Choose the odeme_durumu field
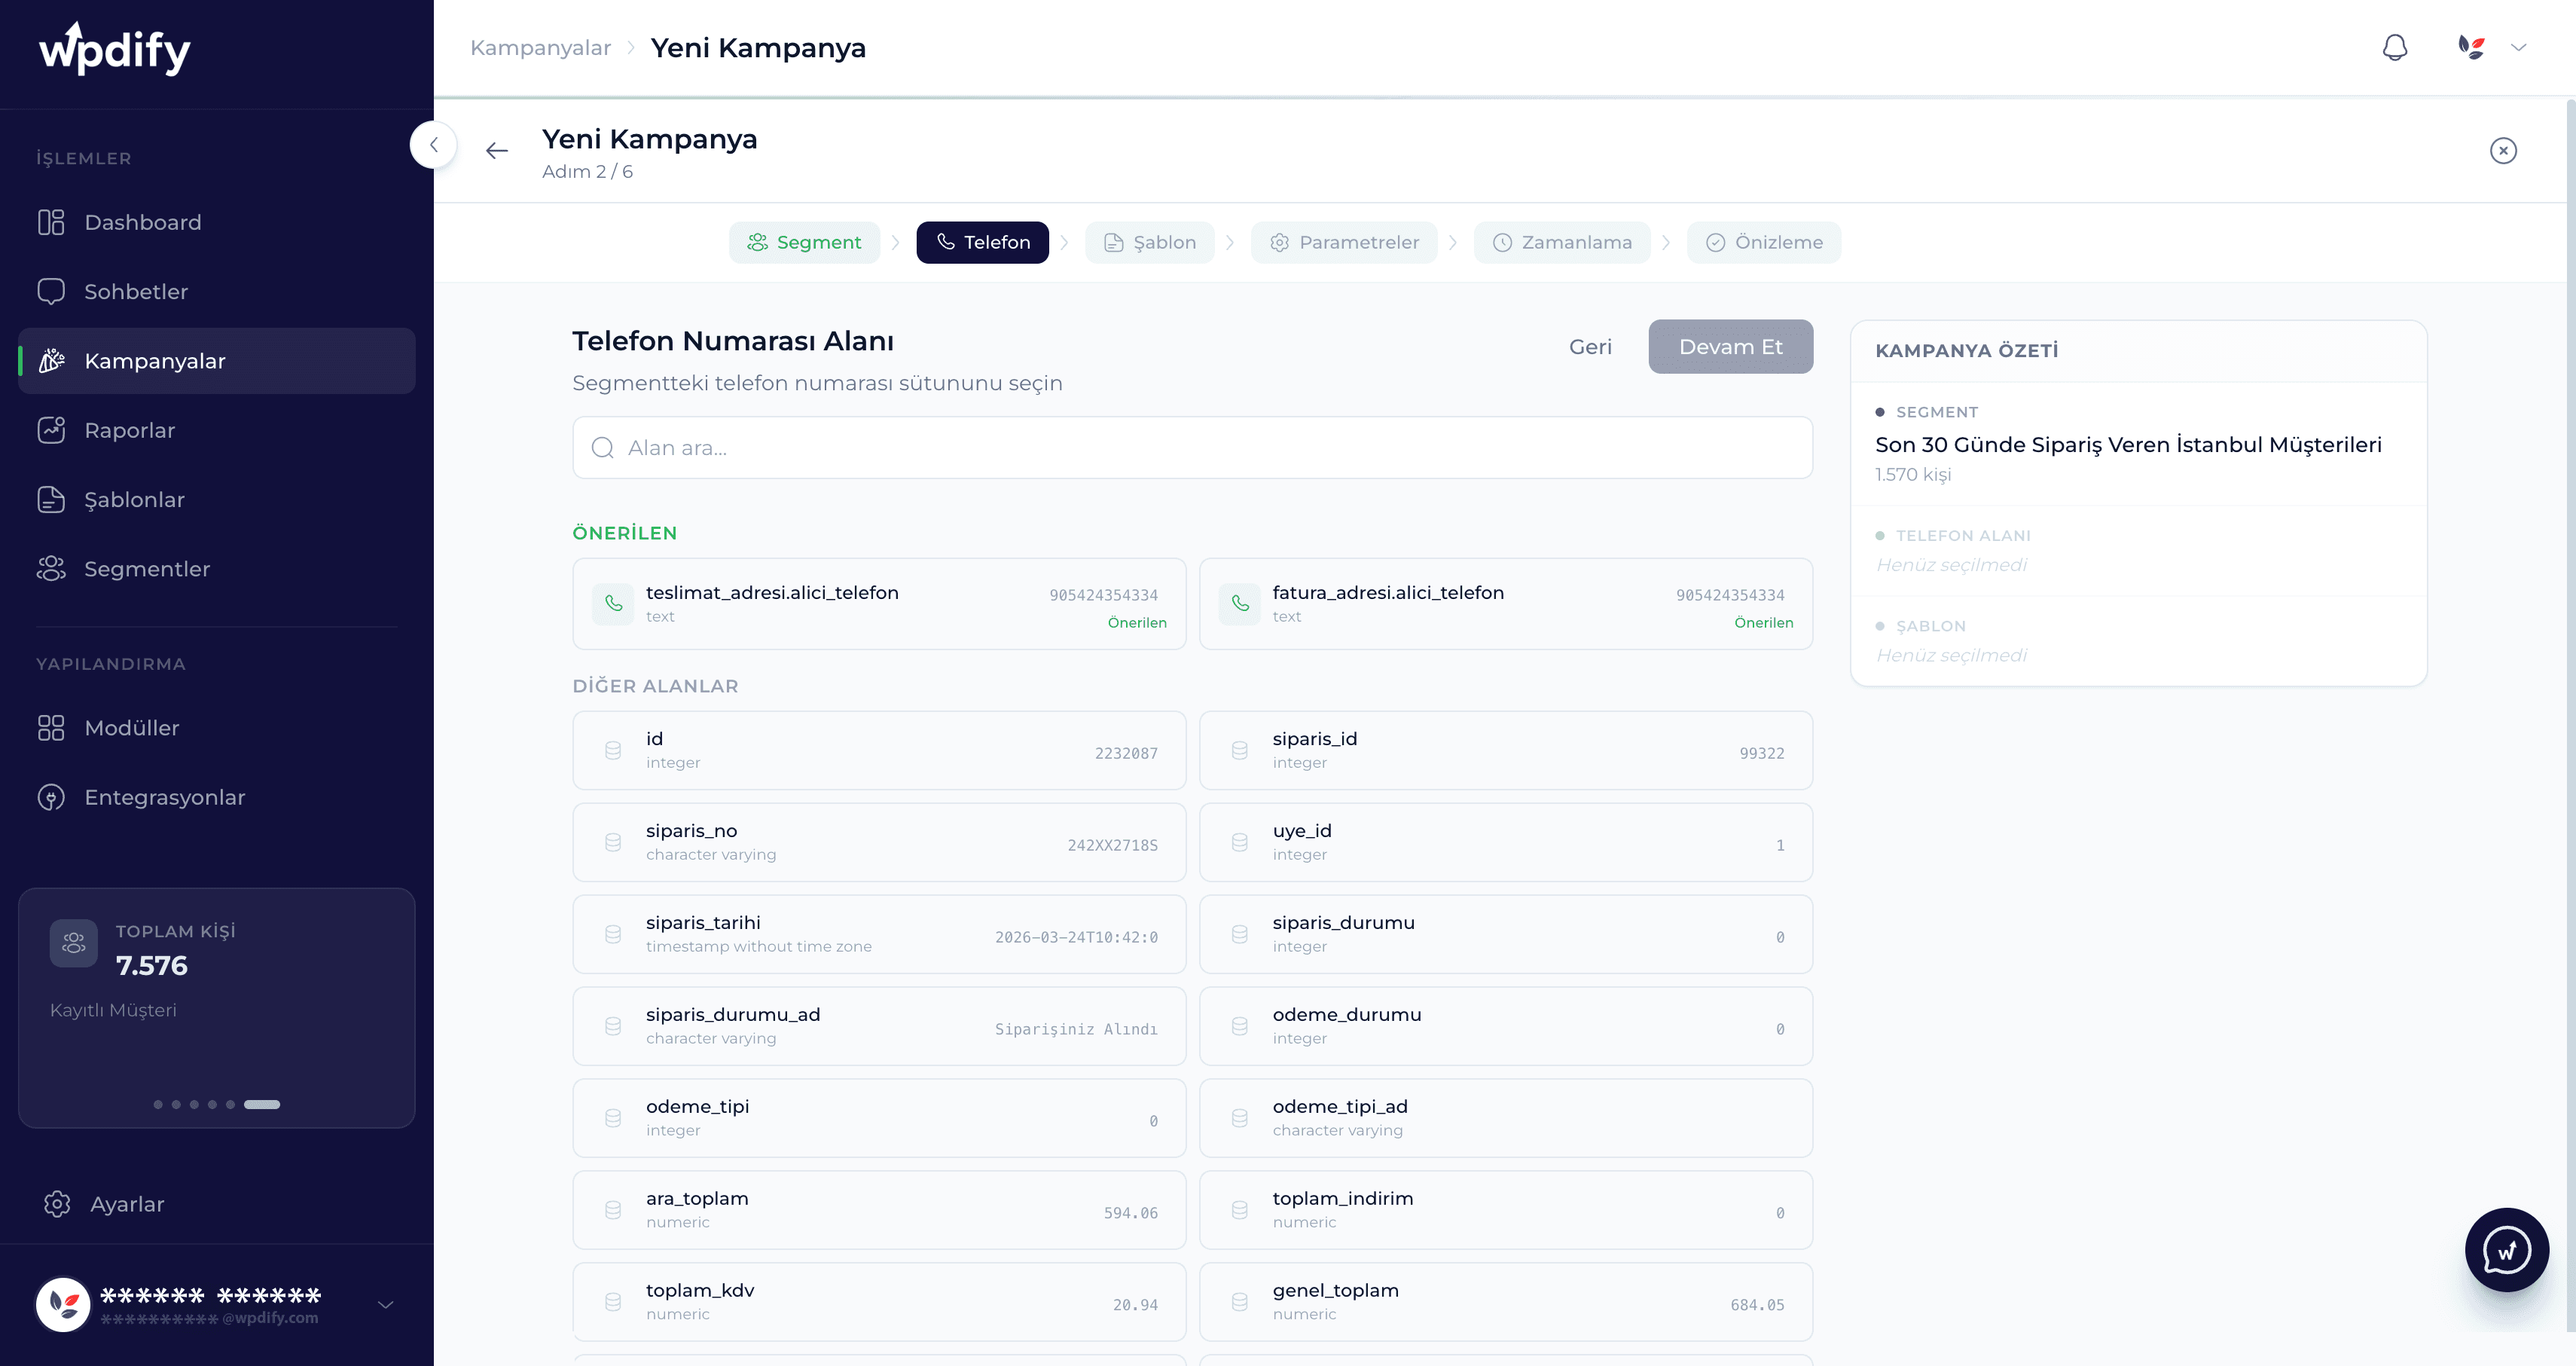The width and height of the screenshot is (2576, 1366). point(1506,1026)
